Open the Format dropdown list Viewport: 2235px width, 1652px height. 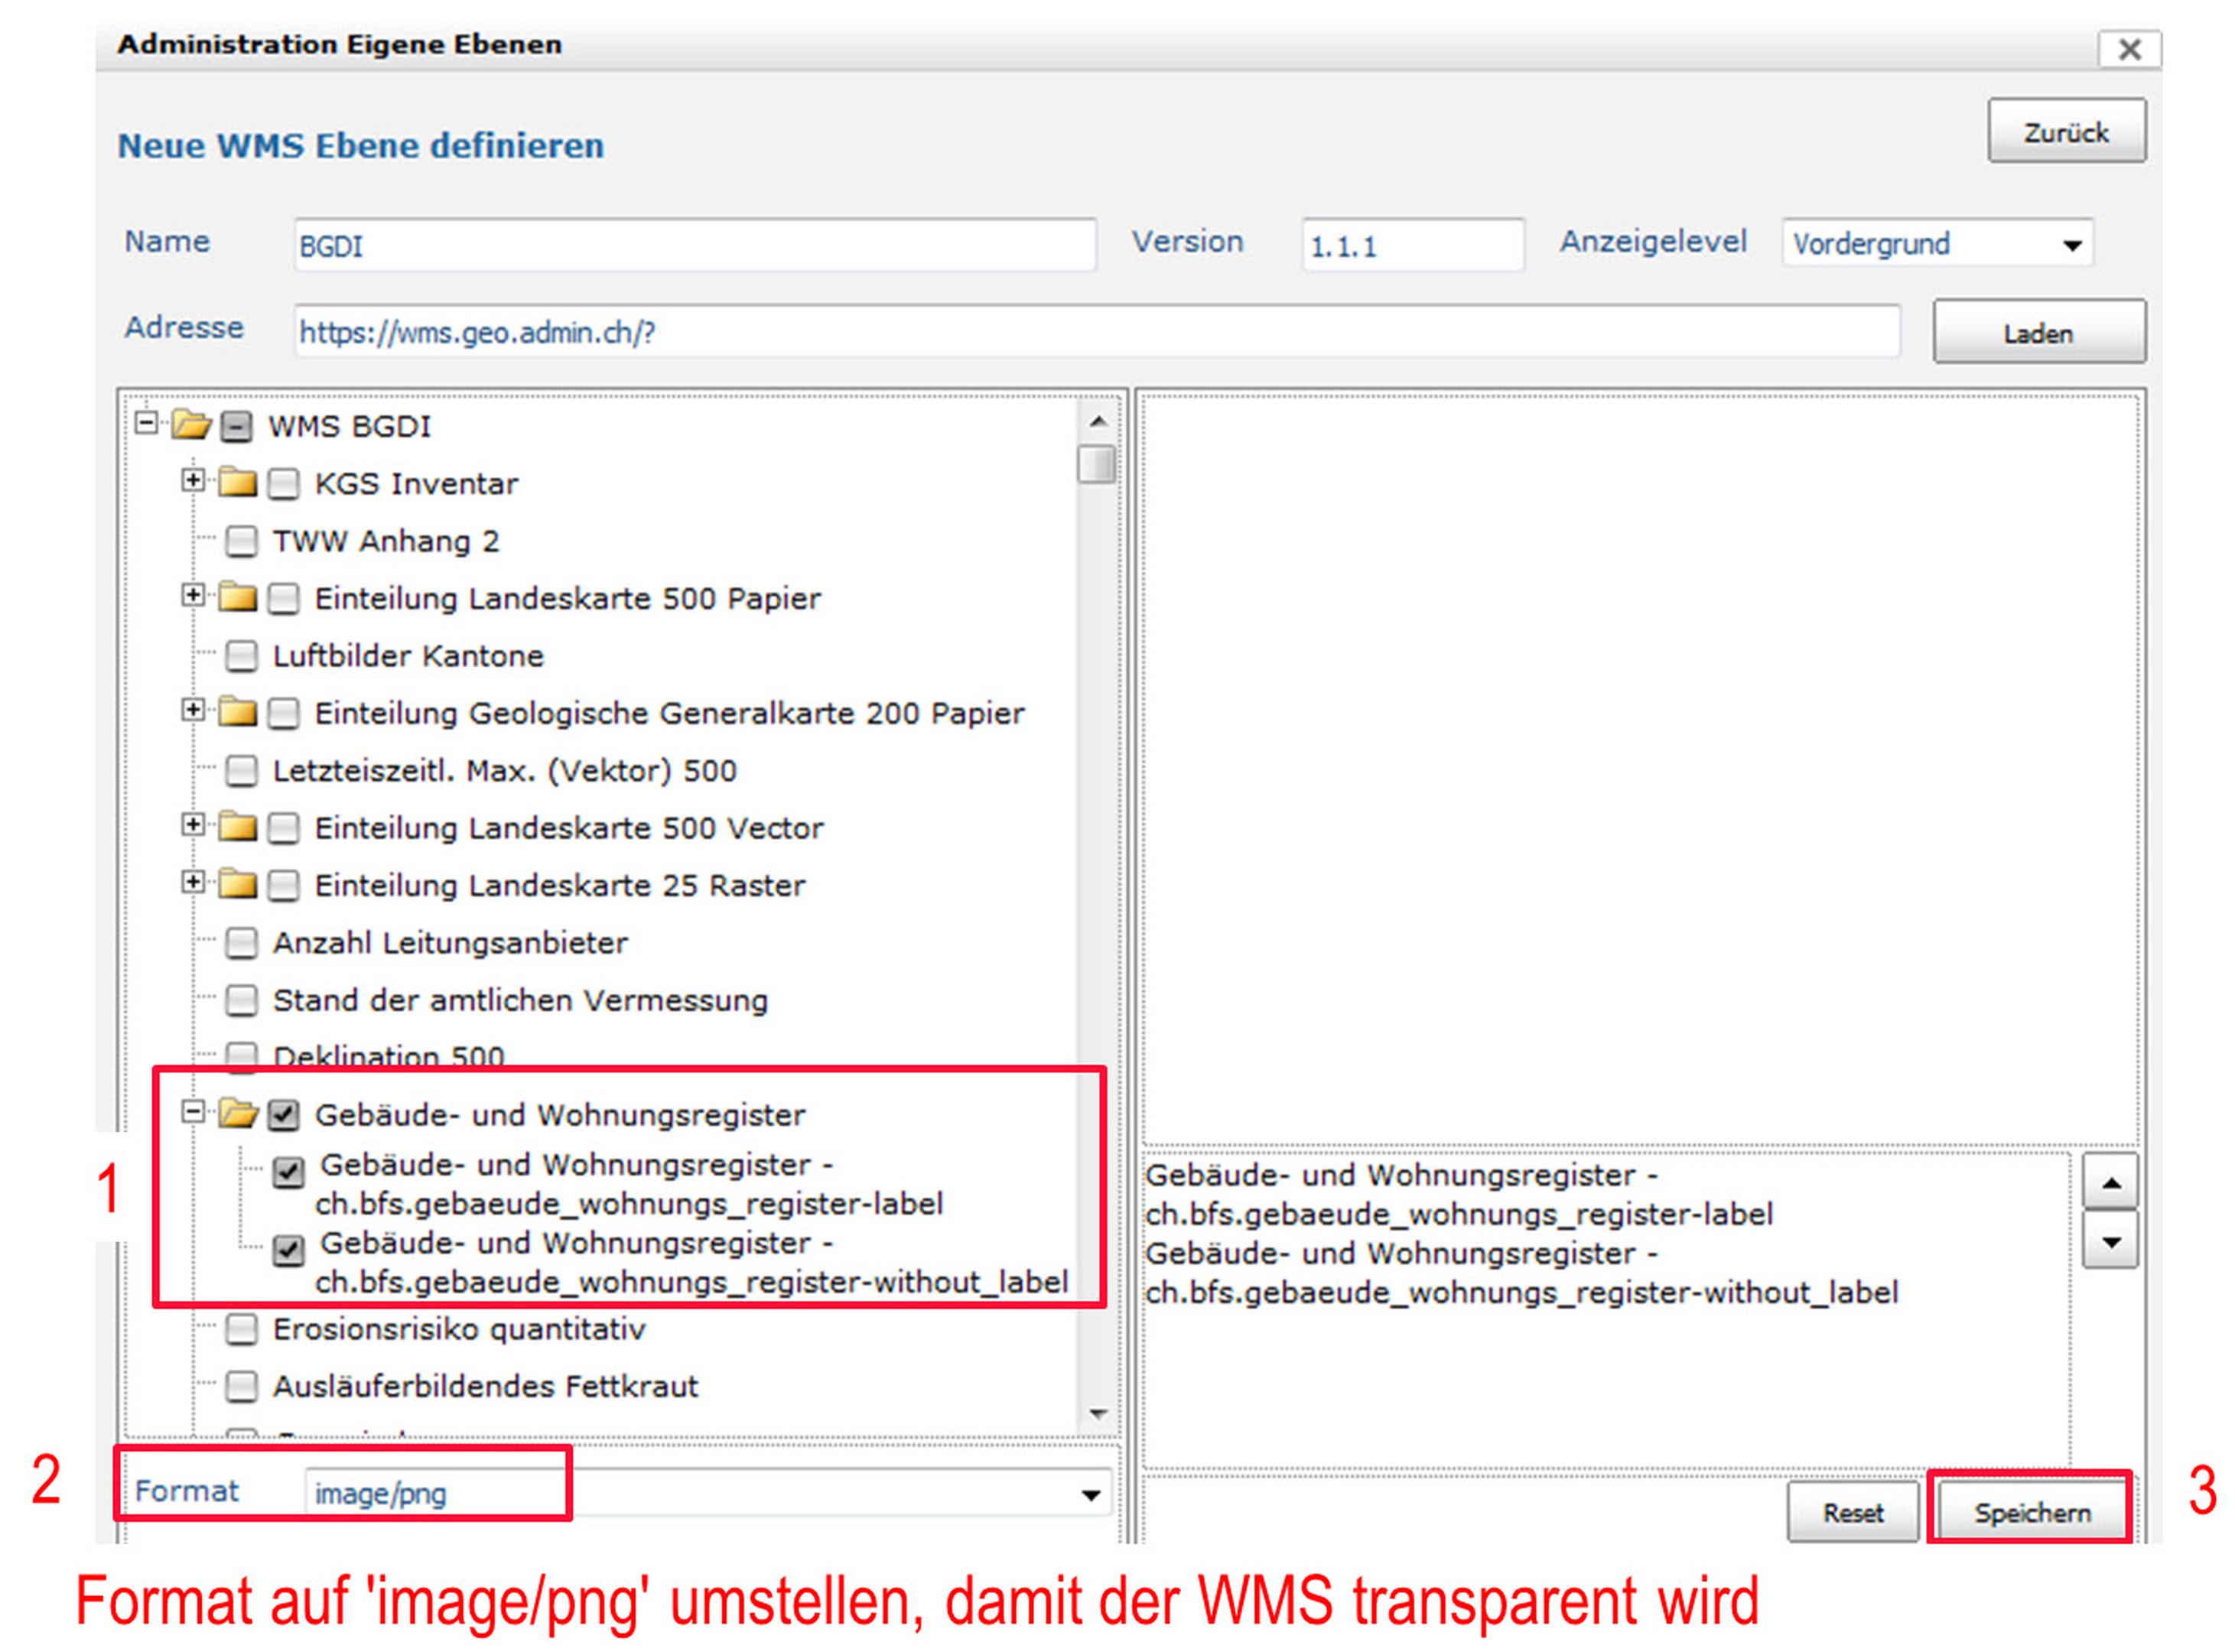coord(1090,1495)
